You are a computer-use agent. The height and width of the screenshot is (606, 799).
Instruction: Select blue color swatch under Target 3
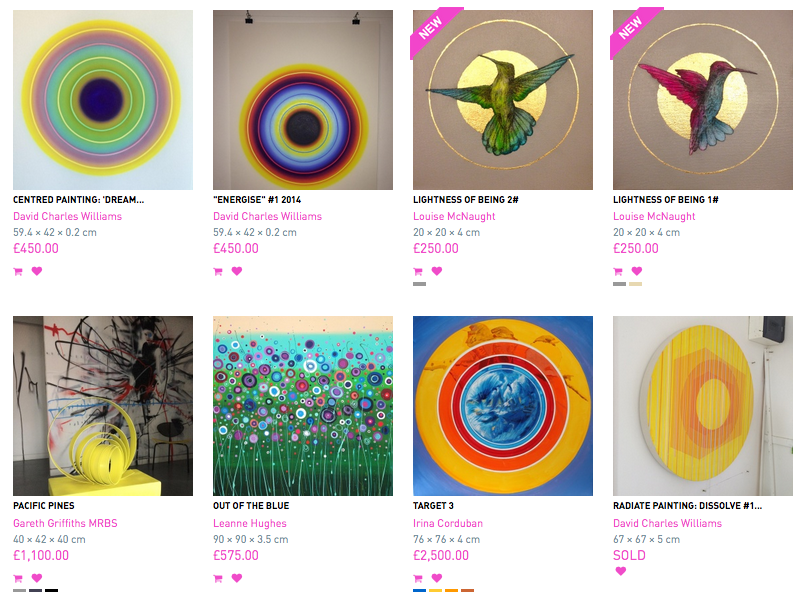tap(419, 591)
